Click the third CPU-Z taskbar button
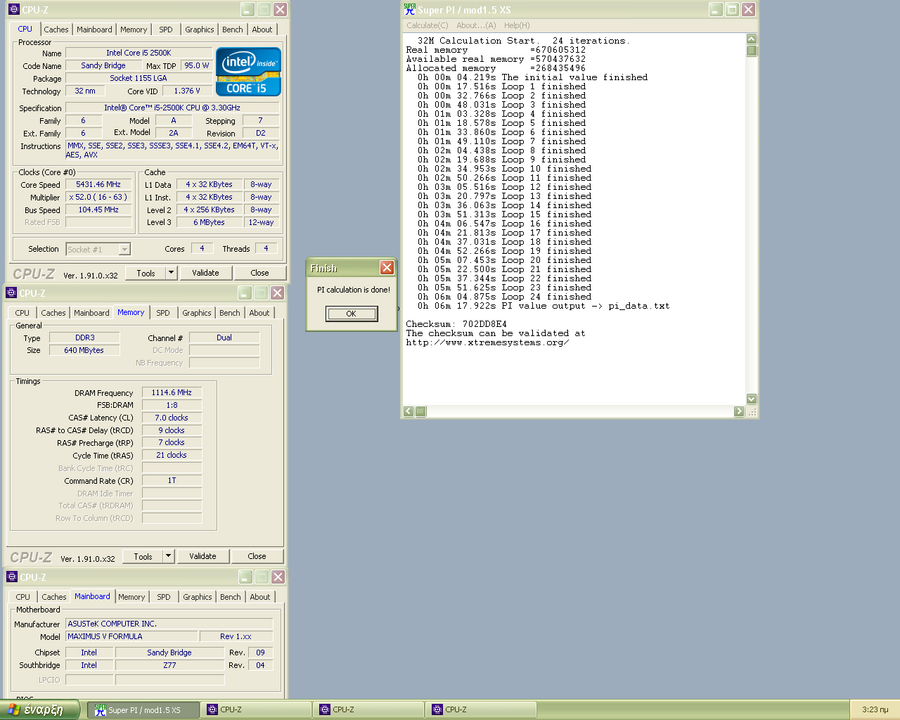Viewport: 900px width, 720px height. pyautogui.click(x=481, y=710)
